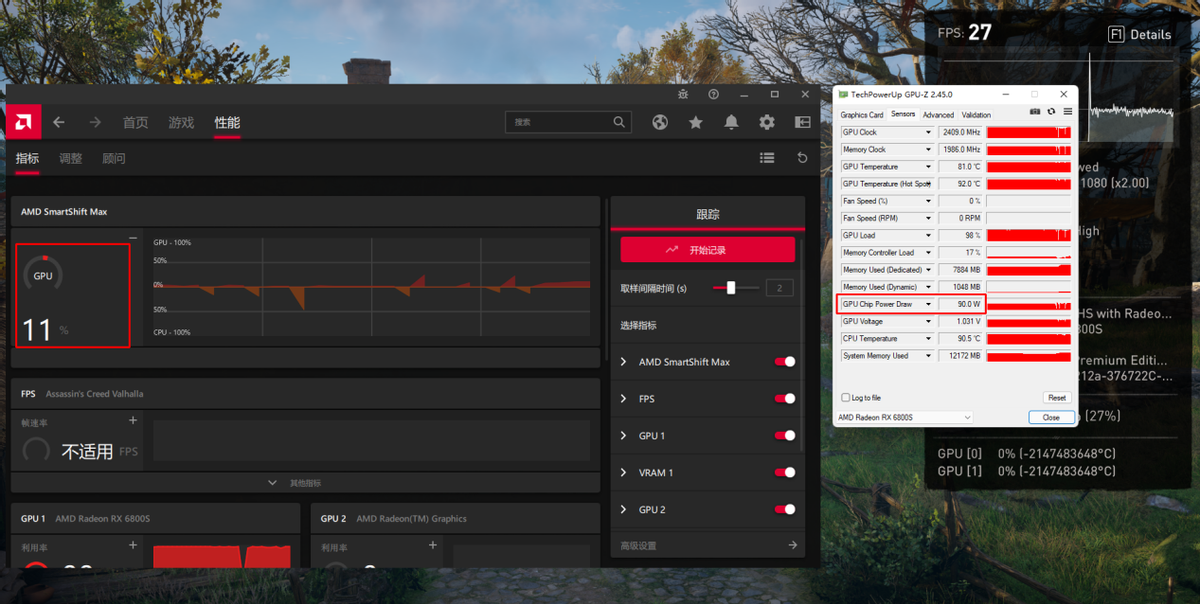Refresh GPU-Z sensors icon

tap(1051, 112)
